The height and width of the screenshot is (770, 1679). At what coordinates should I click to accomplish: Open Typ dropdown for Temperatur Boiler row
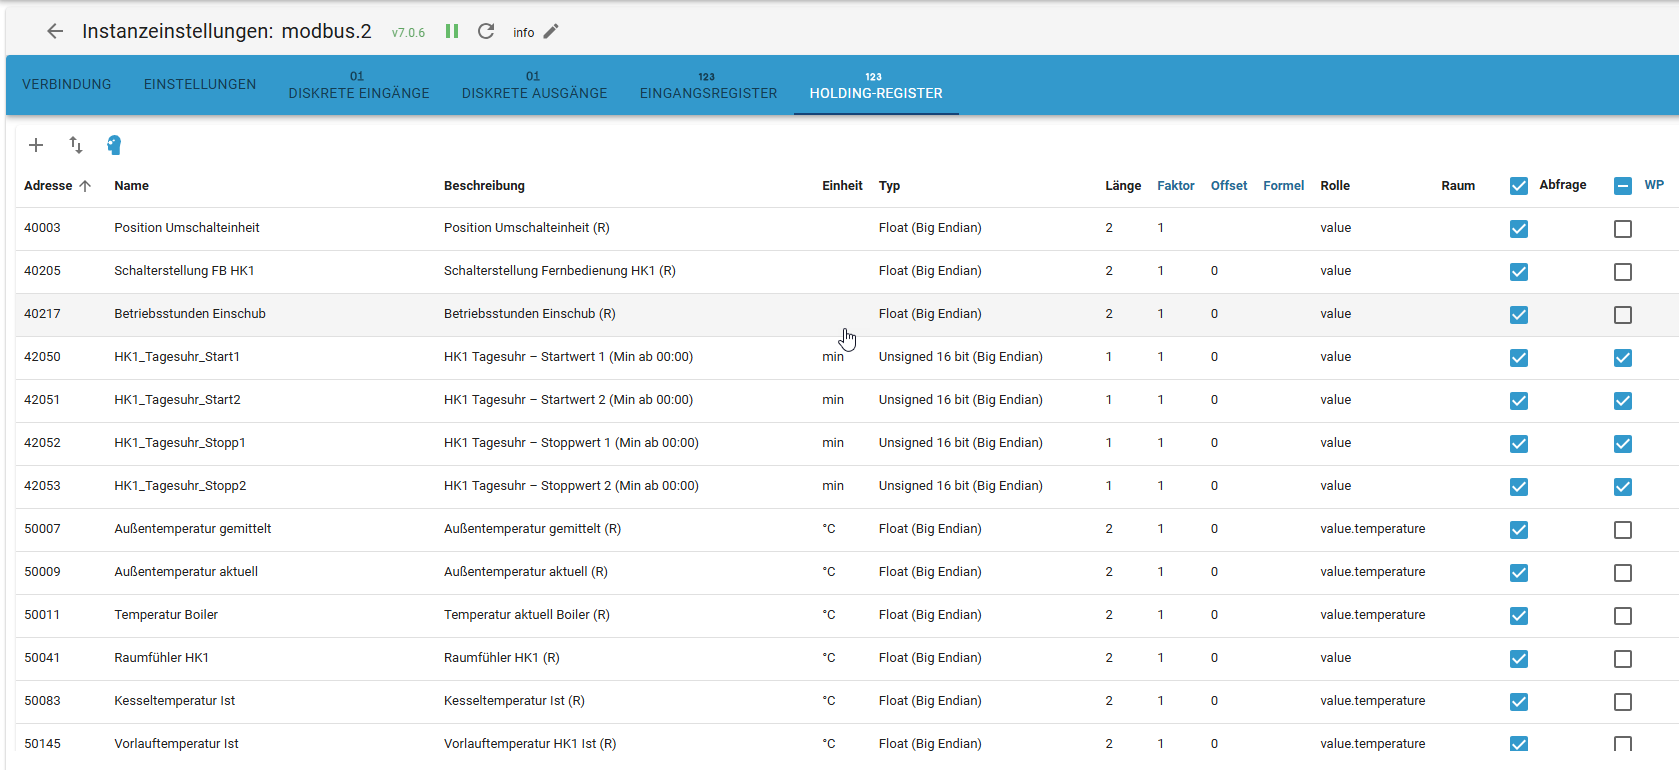[x=930, y=615]
